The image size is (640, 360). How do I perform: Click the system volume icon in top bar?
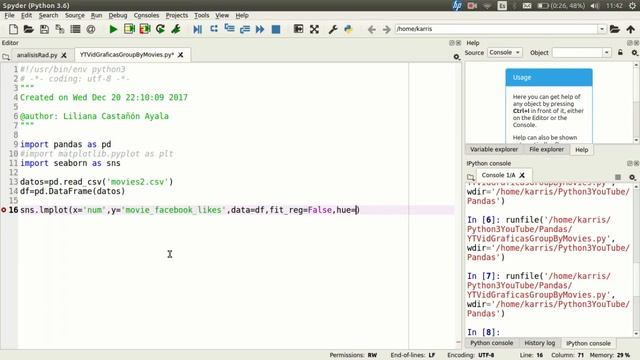tap(595, 5)
